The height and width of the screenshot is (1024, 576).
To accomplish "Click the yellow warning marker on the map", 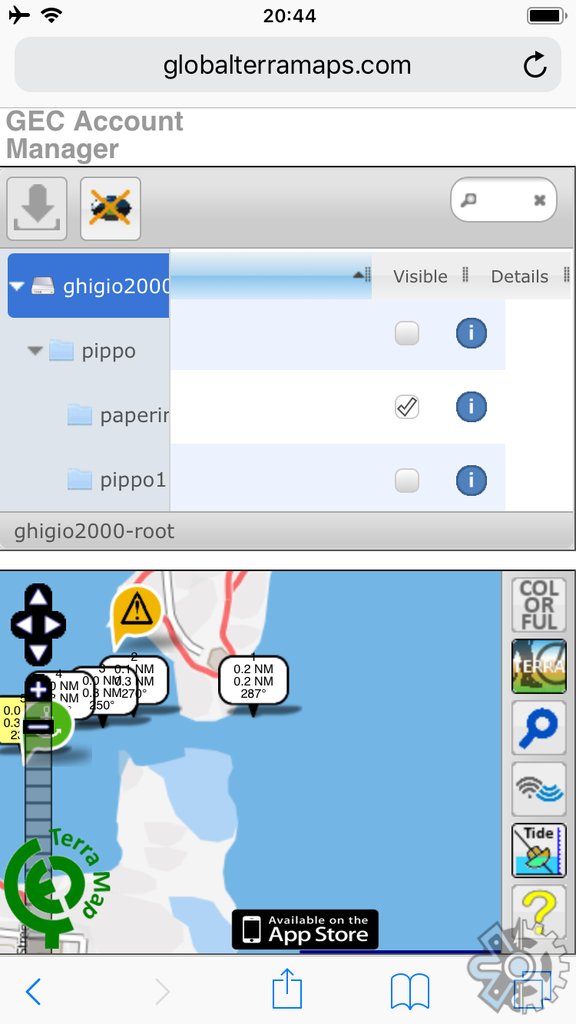I will [x=136, y=611].
